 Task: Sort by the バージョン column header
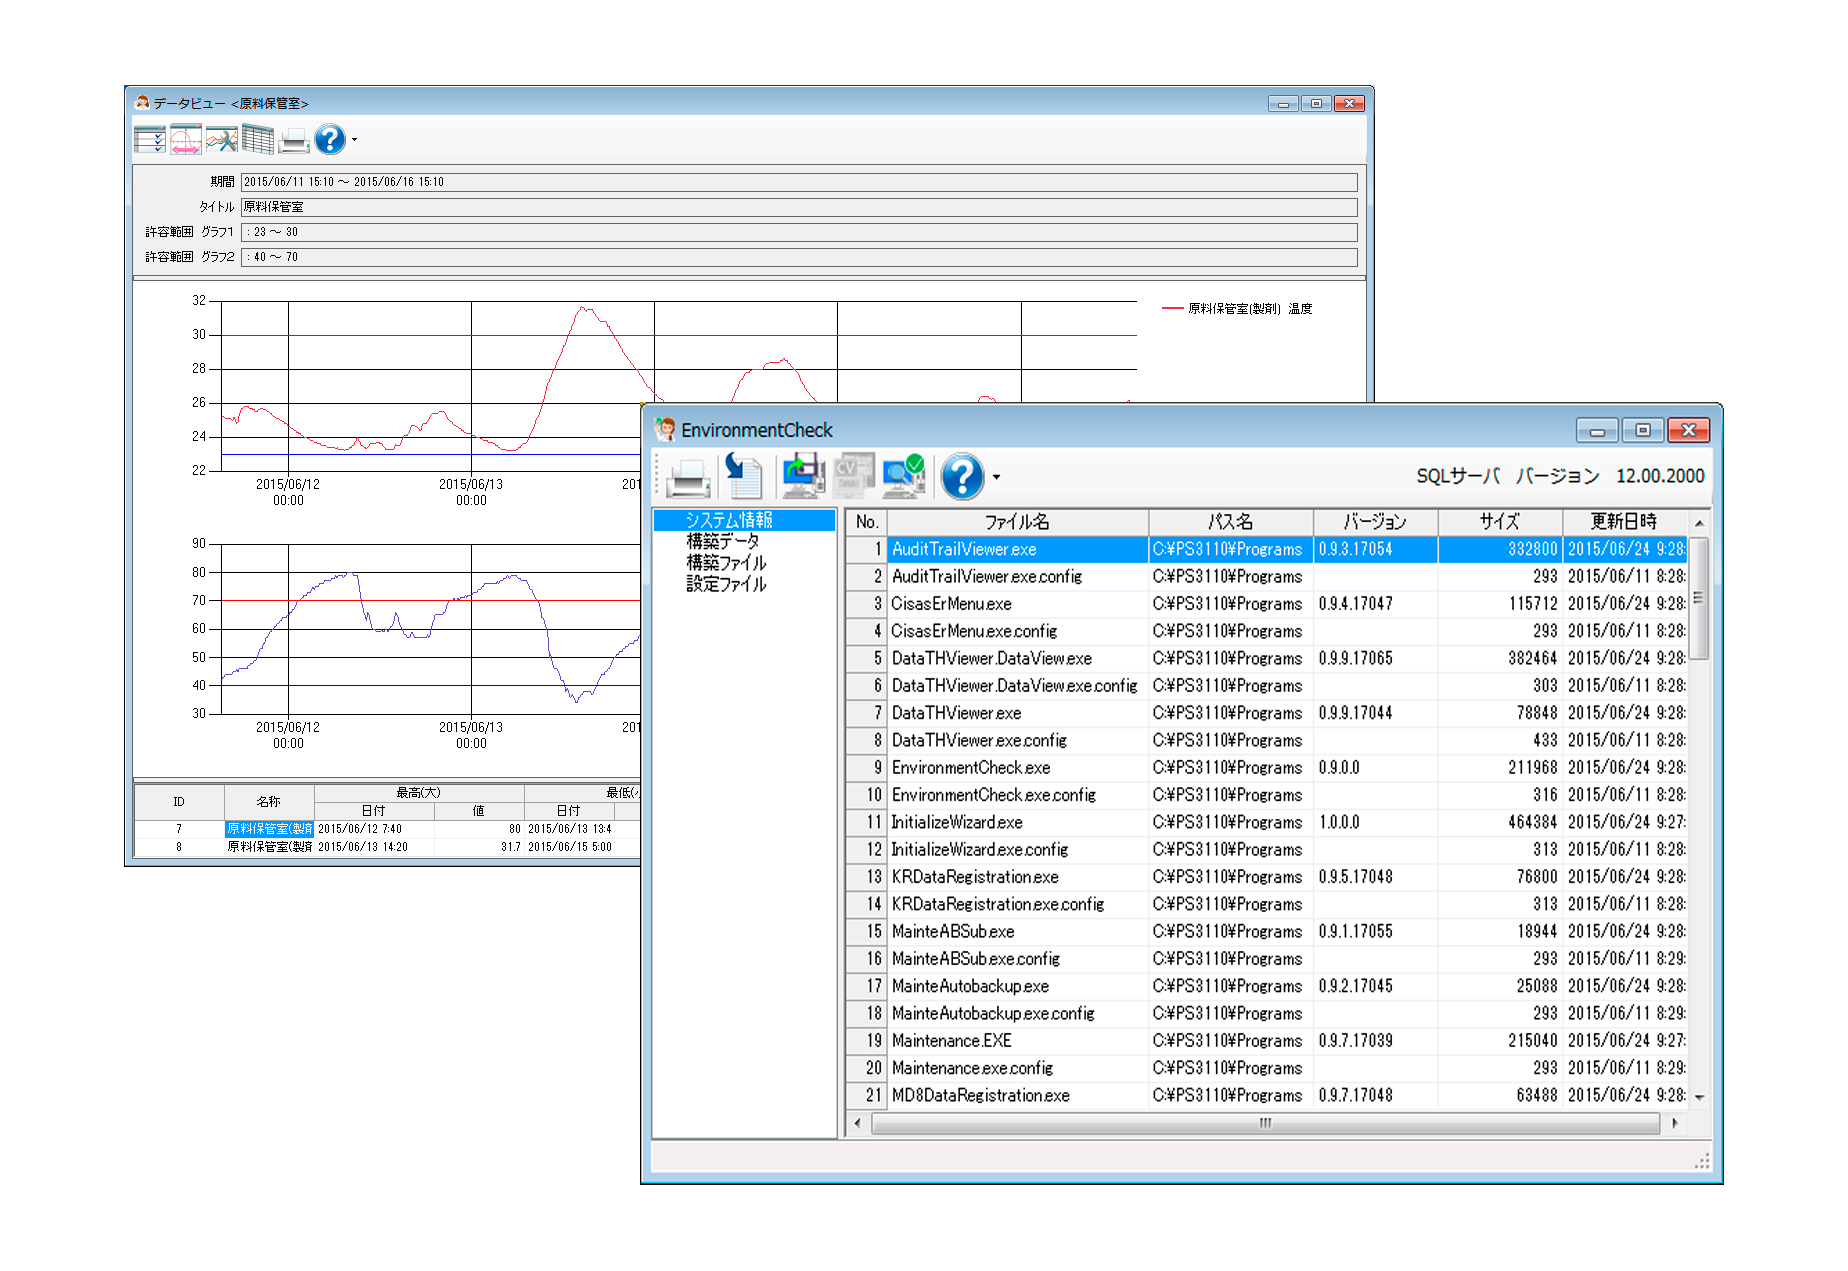coord(1376,522)
